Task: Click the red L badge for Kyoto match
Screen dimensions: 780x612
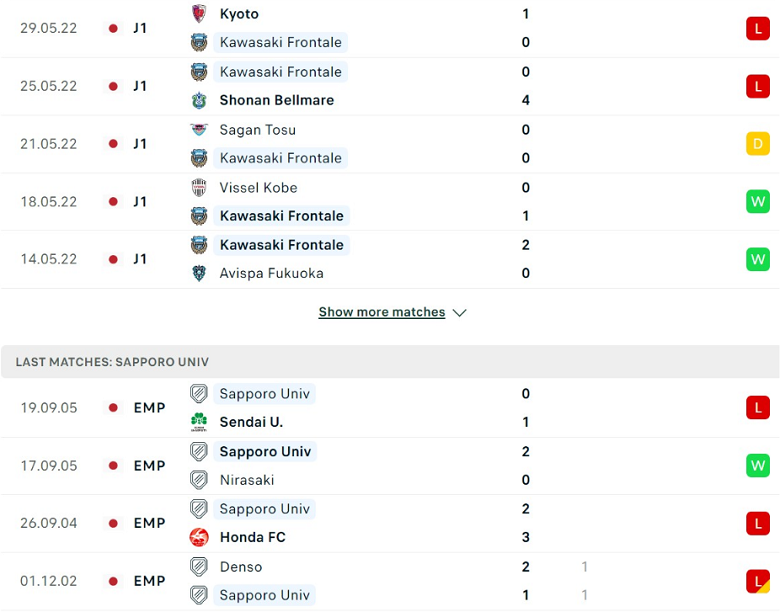Action: click(758, 28)
